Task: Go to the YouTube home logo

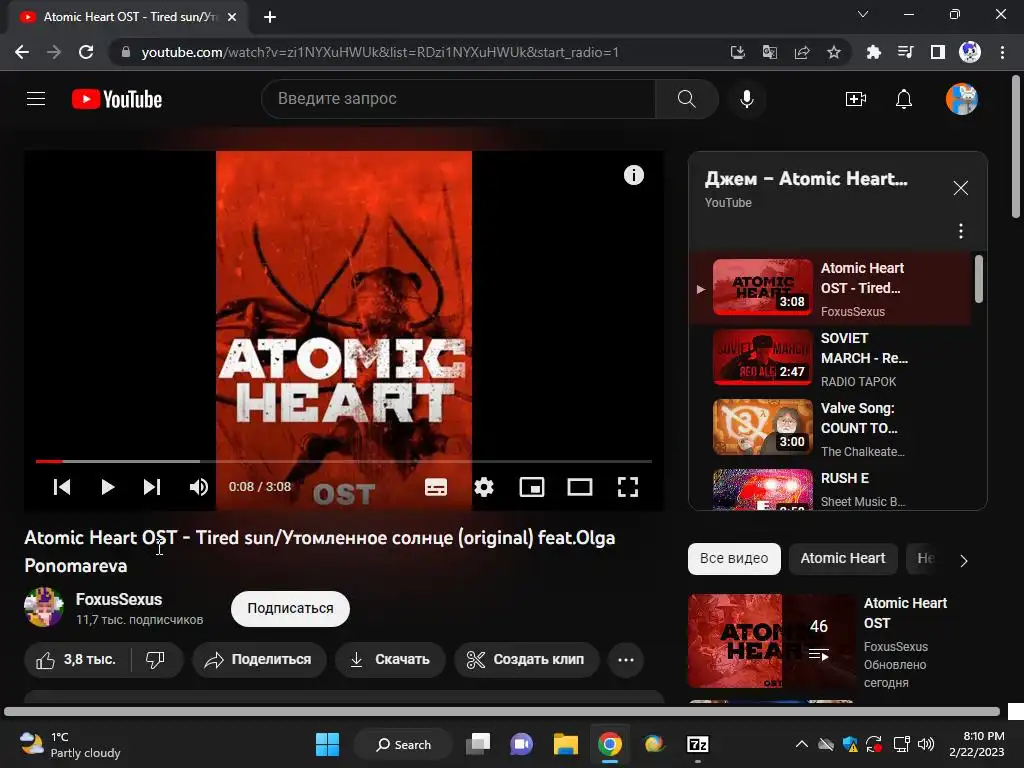Action: [x=117, y=99]
